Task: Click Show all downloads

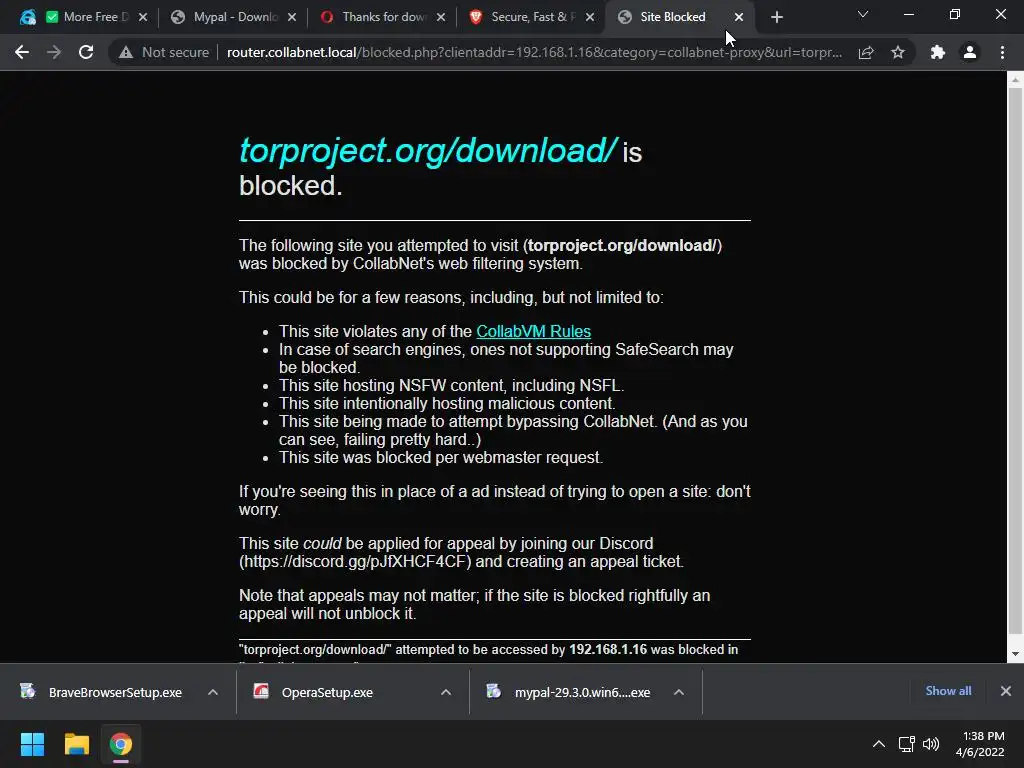Action: pyautogui.click(x=948, y=691)
